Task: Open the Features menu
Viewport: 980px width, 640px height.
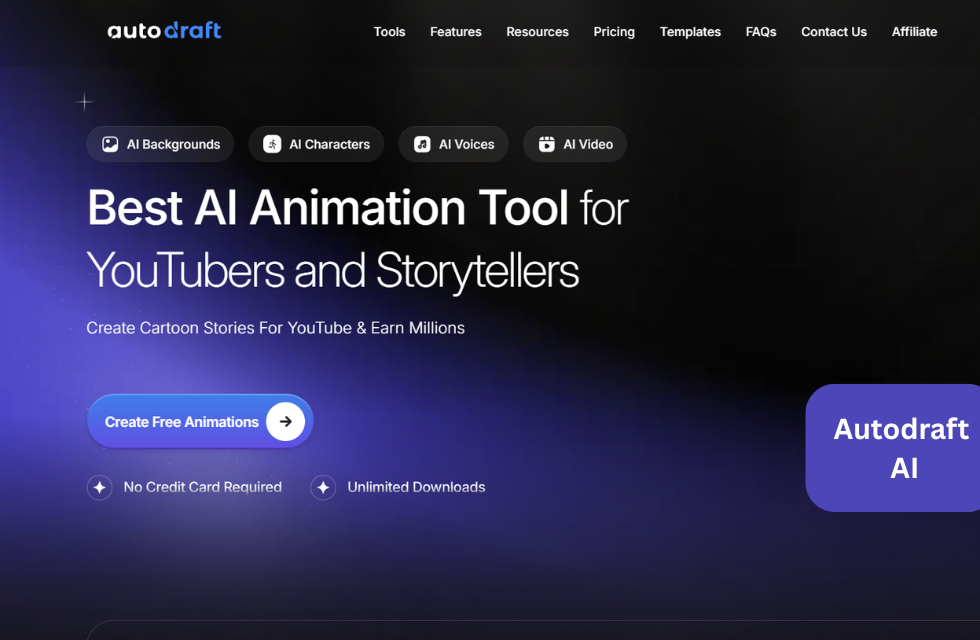Action: coord(455,32)
